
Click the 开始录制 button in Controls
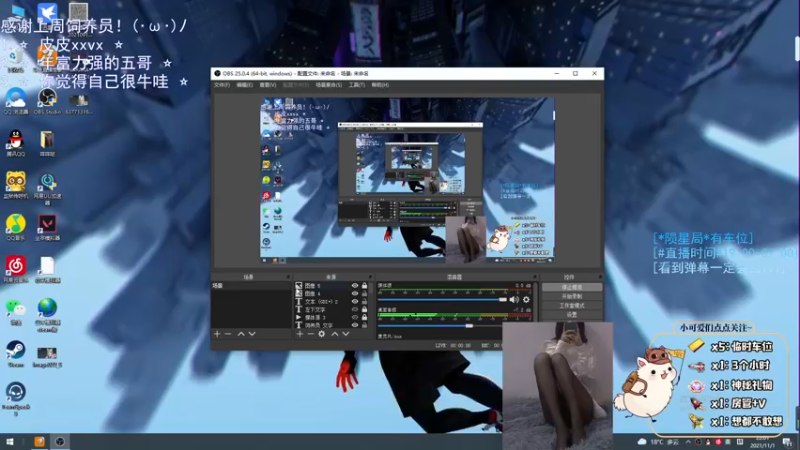pos(571,296)
